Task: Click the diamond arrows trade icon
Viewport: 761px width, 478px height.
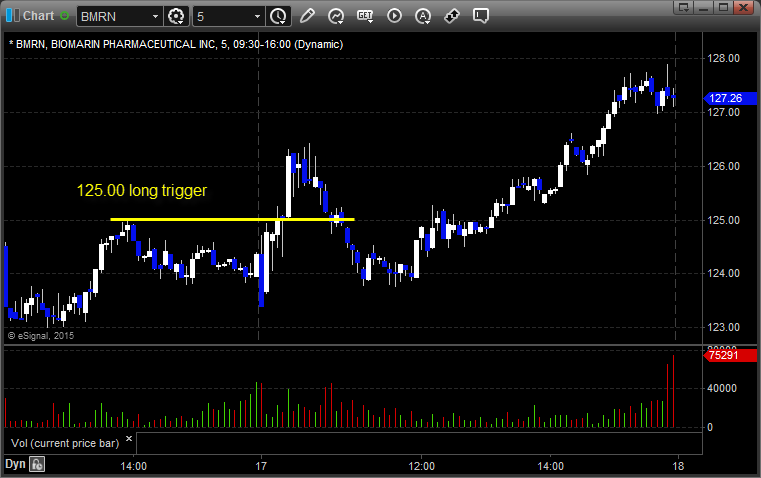Action: click(452, 16)
